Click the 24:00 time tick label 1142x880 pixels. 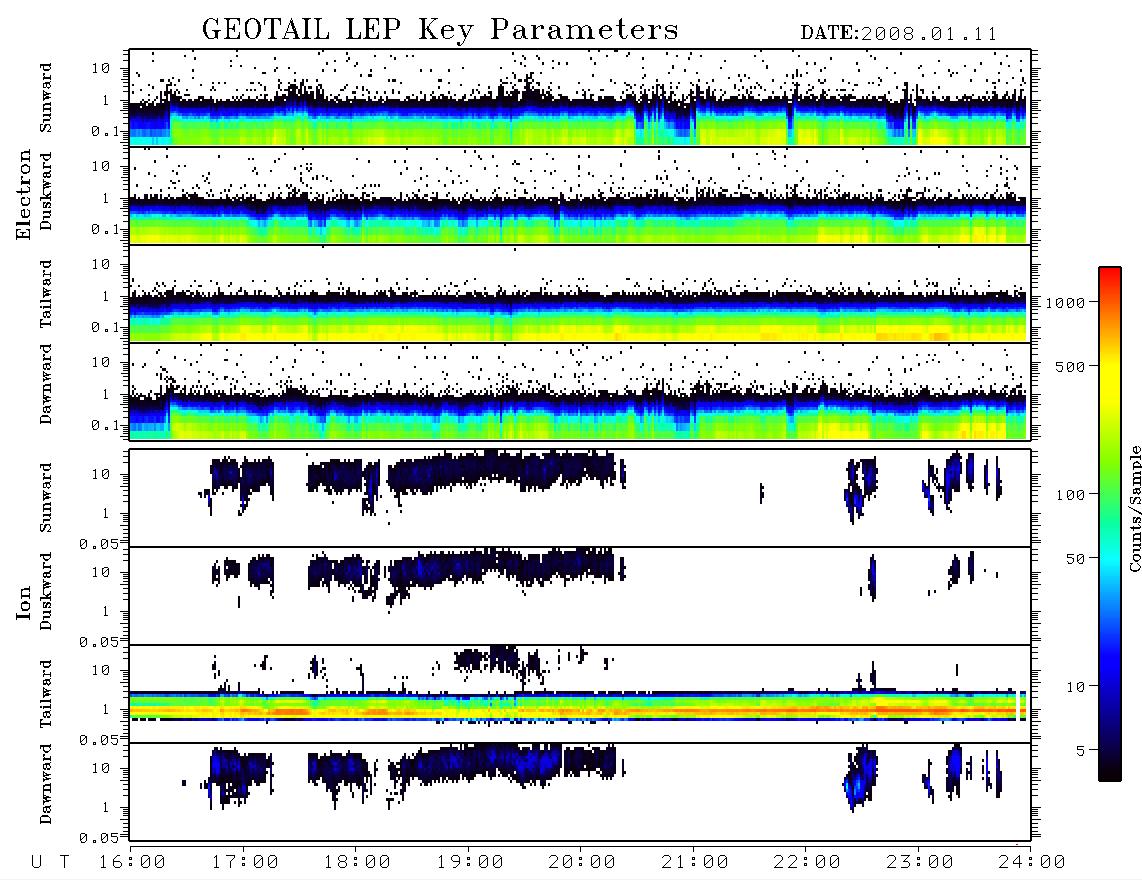1031,863
